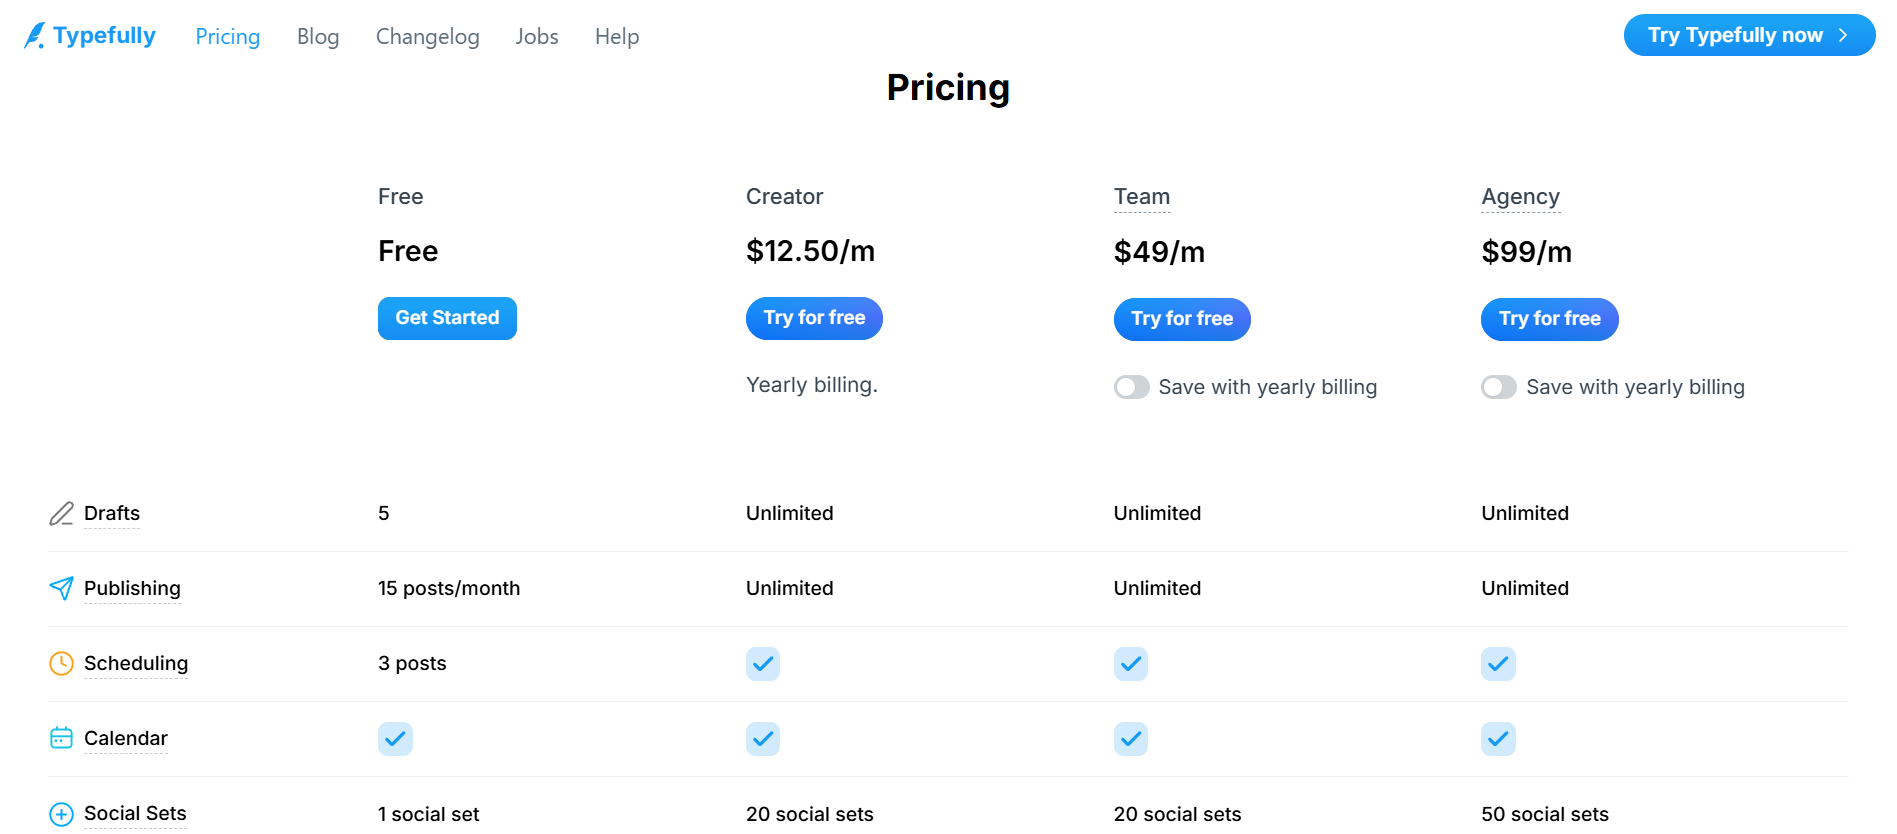The image size is (1897, 834).
Task: Enable yearly billing toggle for Agency plan
Action: (1499, 387)
